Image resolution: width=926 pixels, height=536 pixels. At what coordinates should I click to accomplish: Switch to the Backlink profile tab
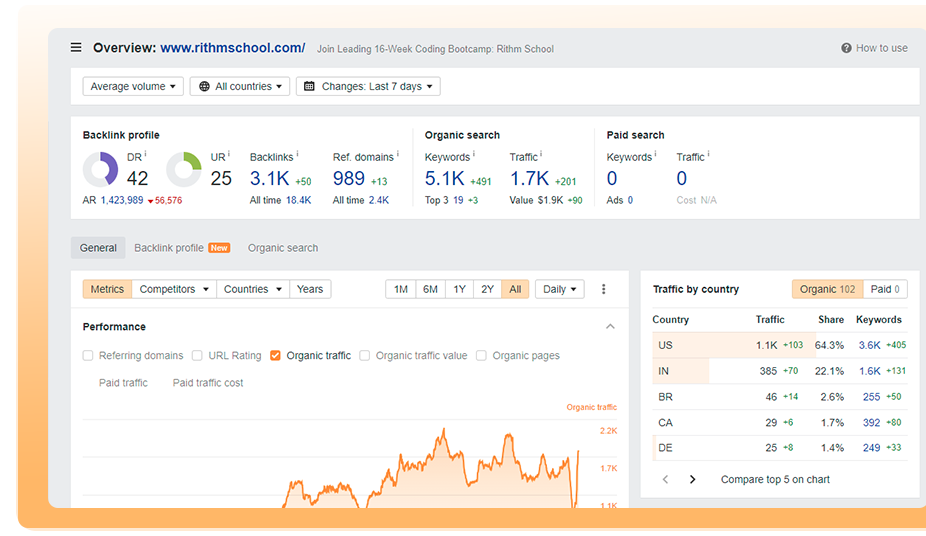point(182,248)
